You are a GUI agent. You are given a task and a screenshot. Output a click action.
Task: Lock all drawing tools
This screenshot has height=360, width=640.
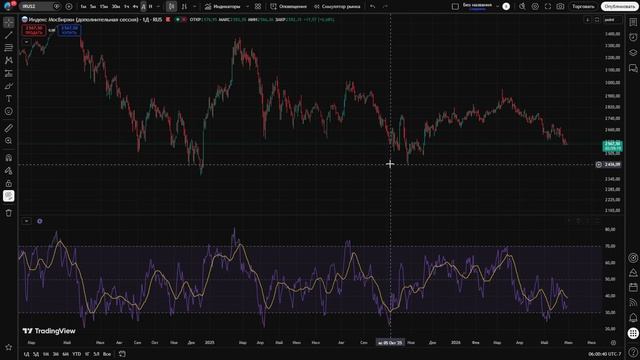click(x=9, y=183)
